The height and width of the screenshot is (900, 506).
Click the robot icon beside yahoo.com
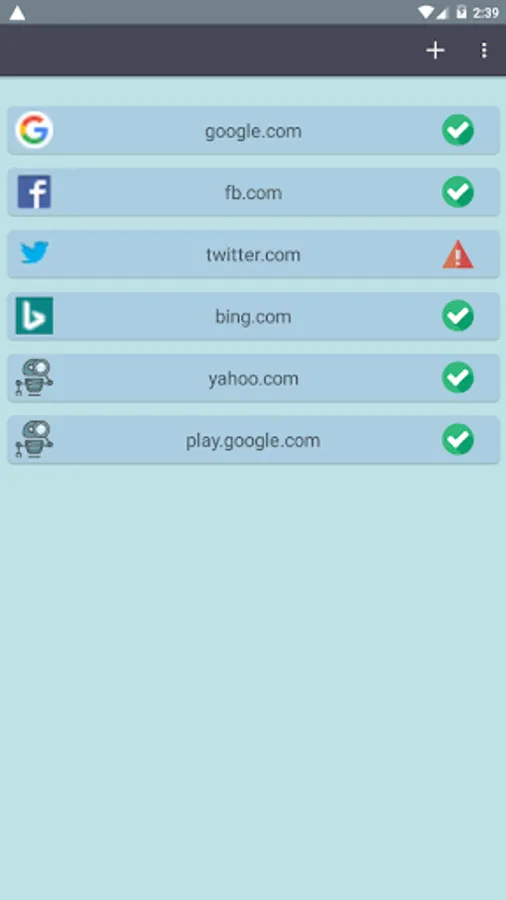(34, 378)
